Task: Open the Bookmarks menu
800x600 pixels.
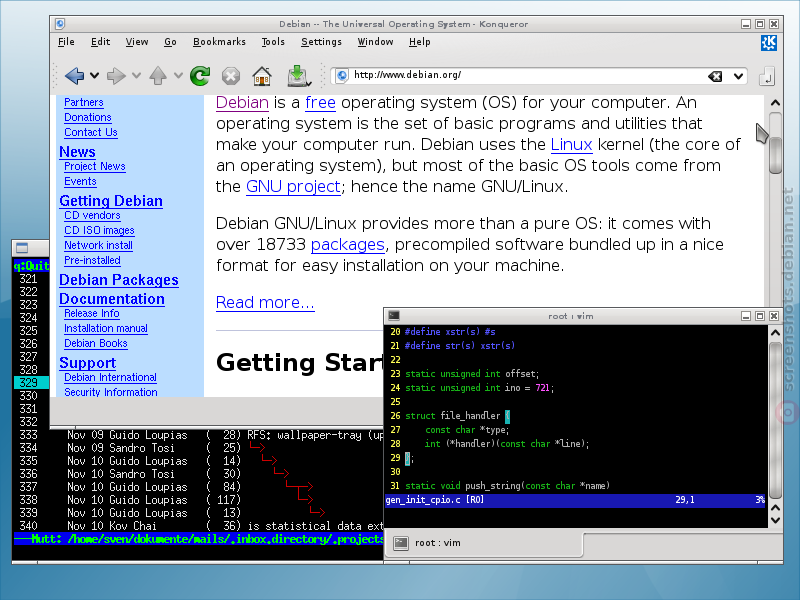Action: [219, 42]
